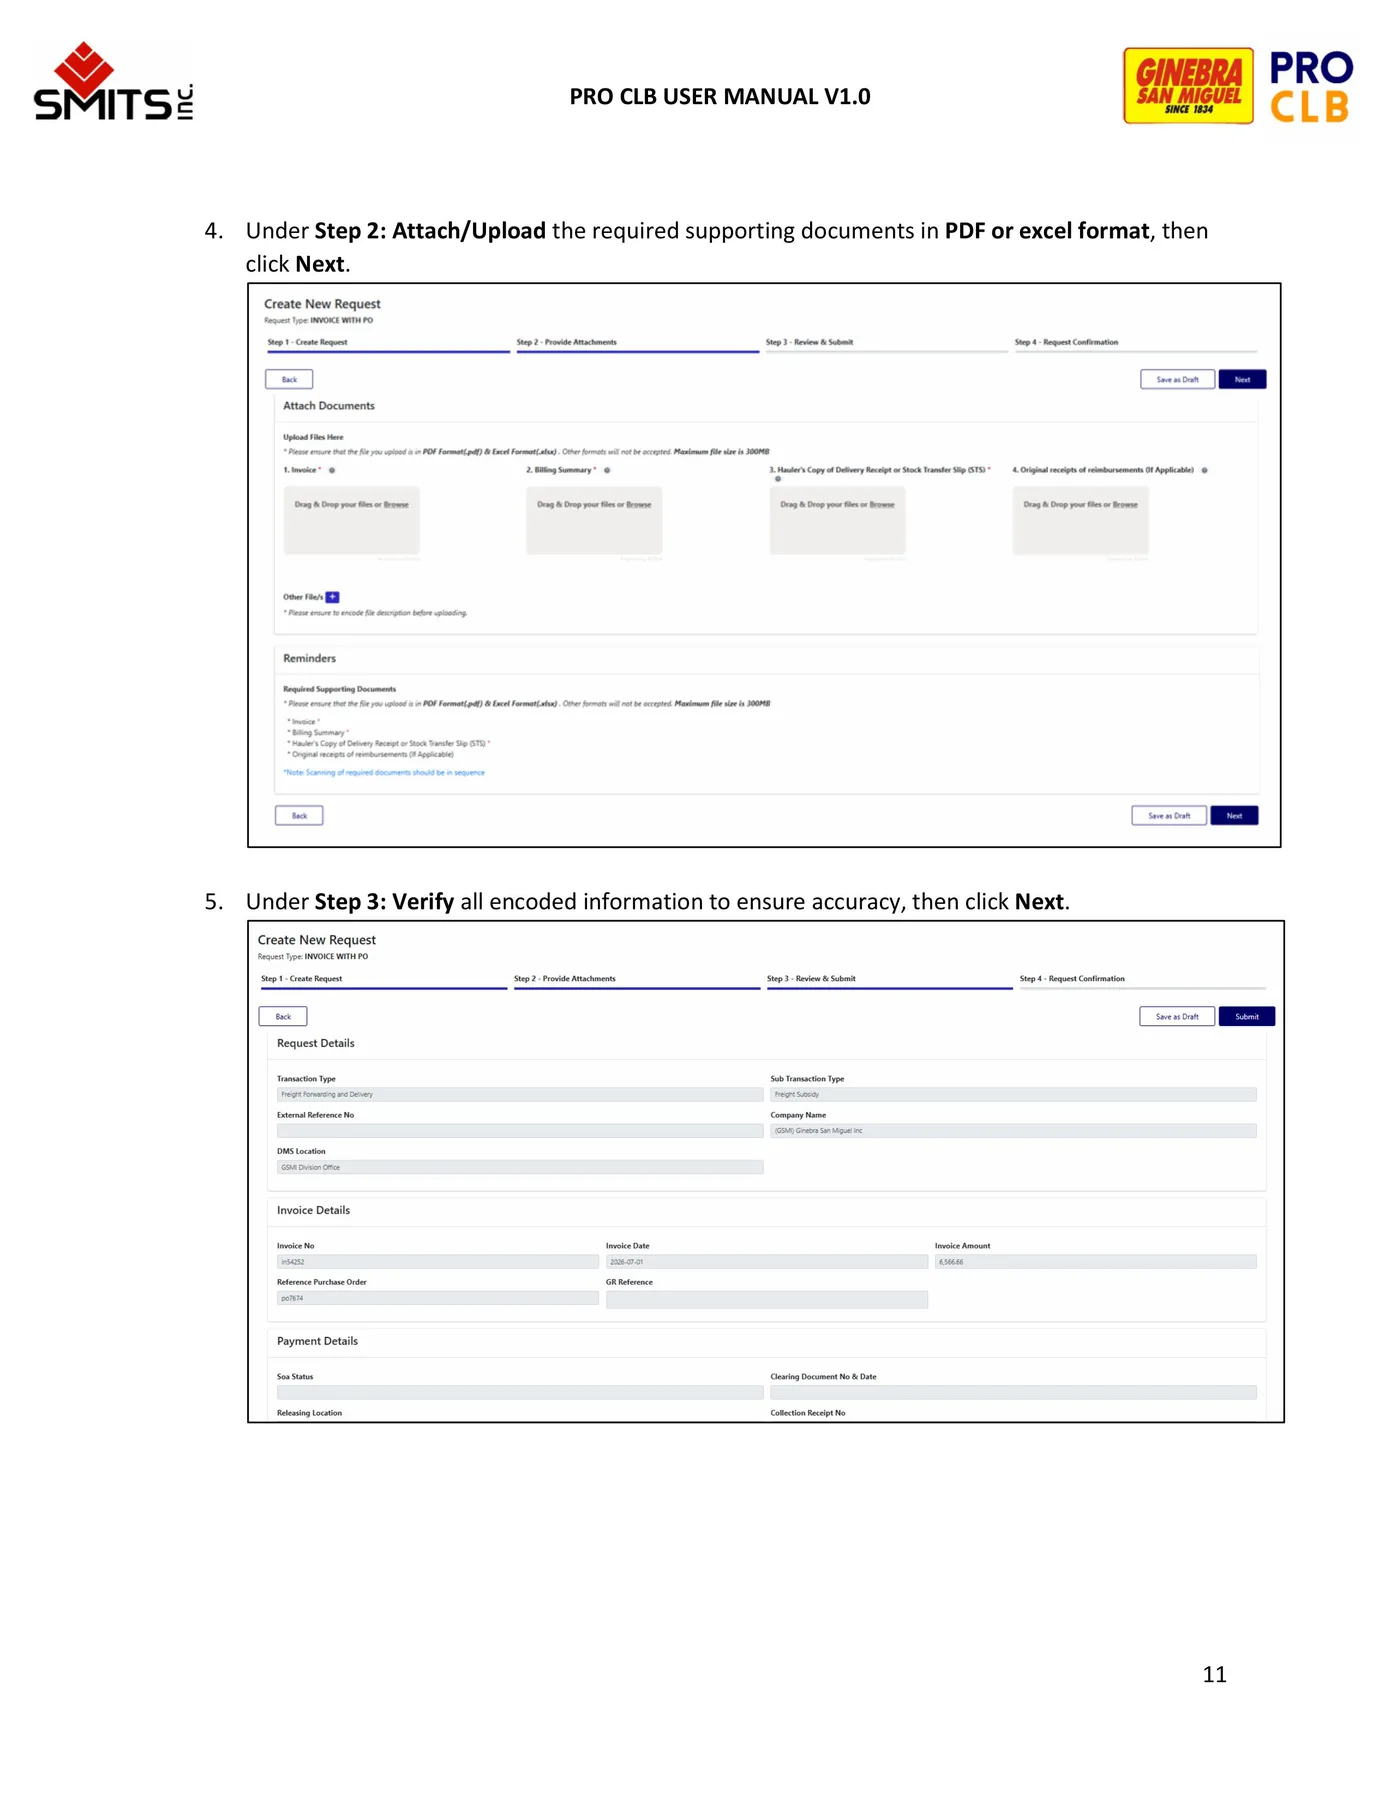The image size is (1391, 1800).
Task: Click the info icon beside Original receipts label
Action: pos(1205,470)
